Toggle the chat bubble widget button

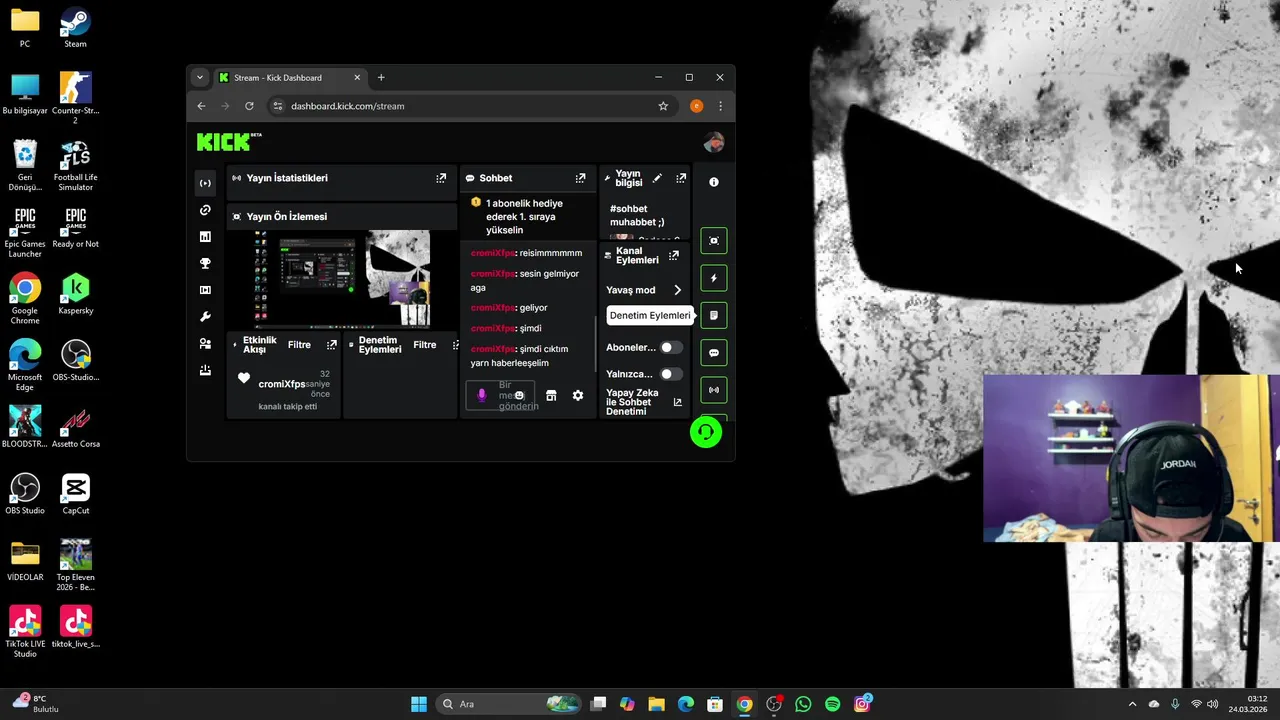[x=714, y=353]
